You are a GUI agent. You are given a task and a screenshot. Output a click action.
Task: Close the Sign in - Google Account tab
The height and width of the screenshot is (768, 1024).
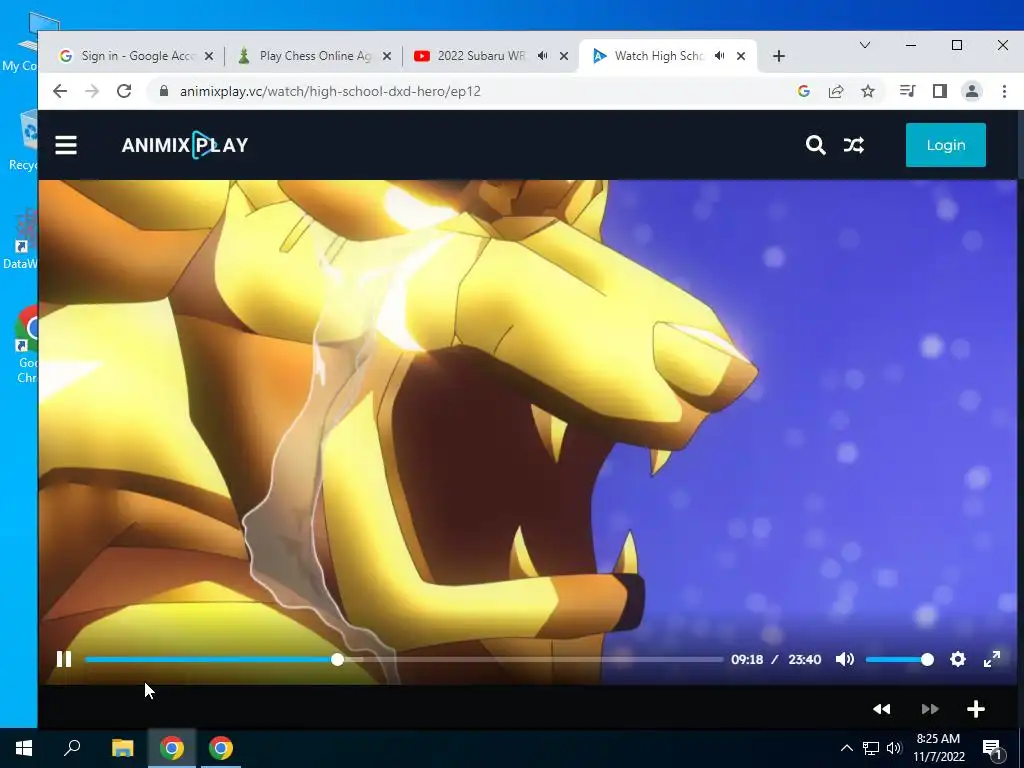(209, 56)
